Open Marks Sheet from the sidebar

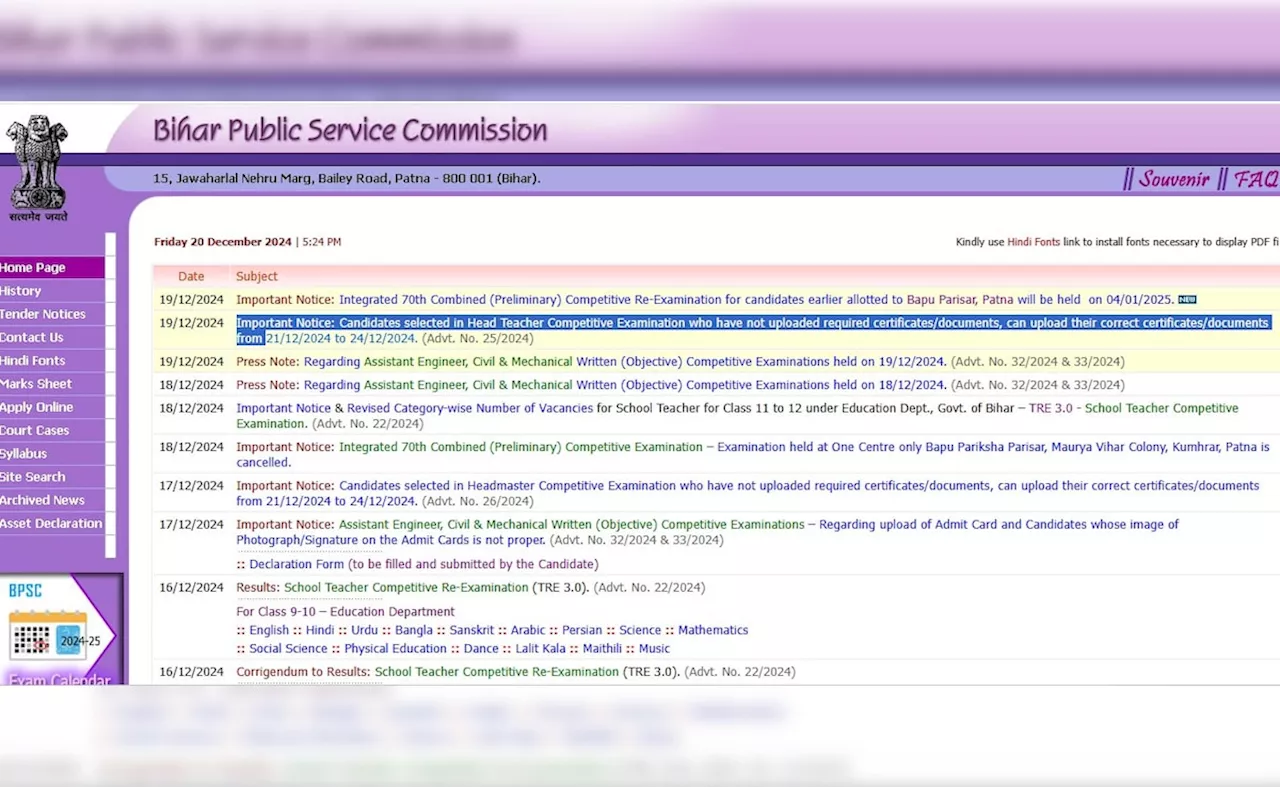[52, 384]
